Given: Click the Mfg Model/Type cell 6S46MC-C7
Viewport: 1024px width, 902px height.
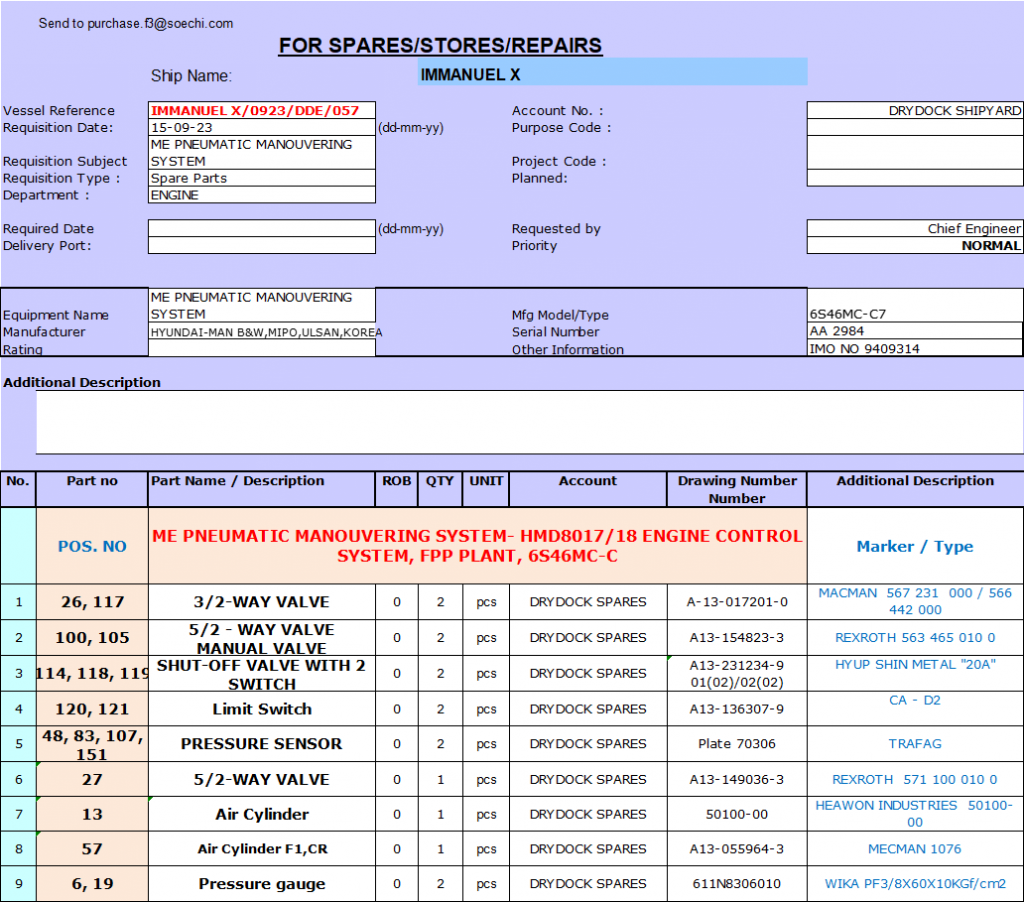Looking at the screenshot, I should pyautogui.click(x=914, y=314).
